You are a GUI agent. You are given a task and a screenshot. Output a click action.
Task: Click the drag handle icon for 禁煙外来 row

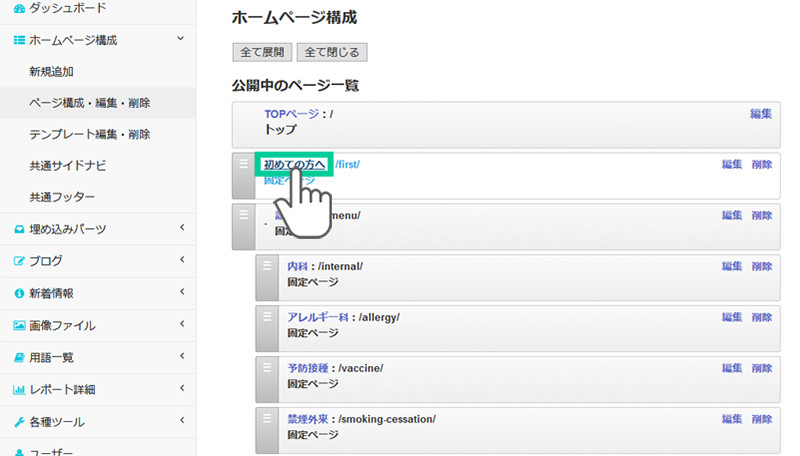(x=267, y=417)
